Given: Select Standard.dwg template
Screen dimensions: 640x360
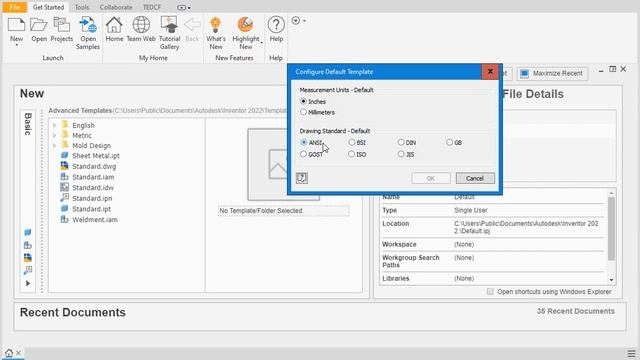Looking at the screenshot, I should 94,166.
